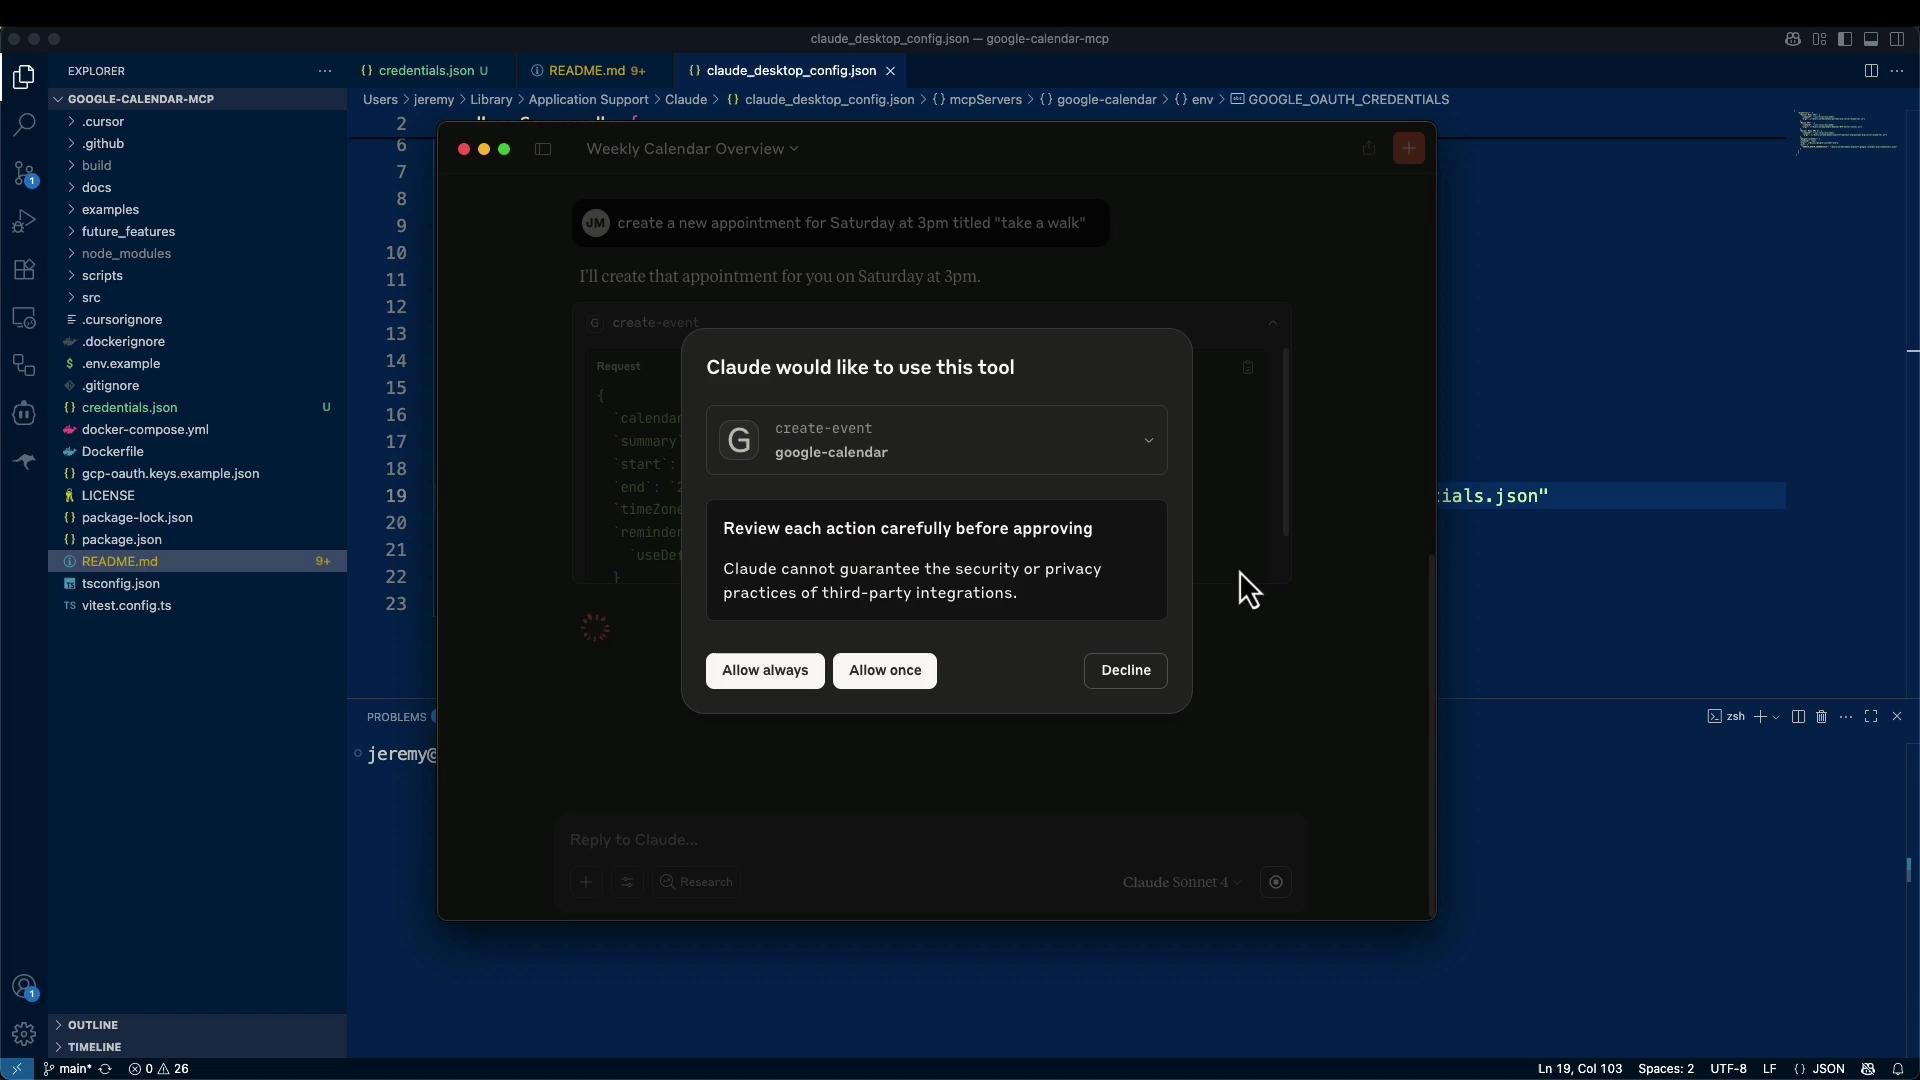
Task: Toggle the bottom panel layout icon
Action: coord(1871,39)
